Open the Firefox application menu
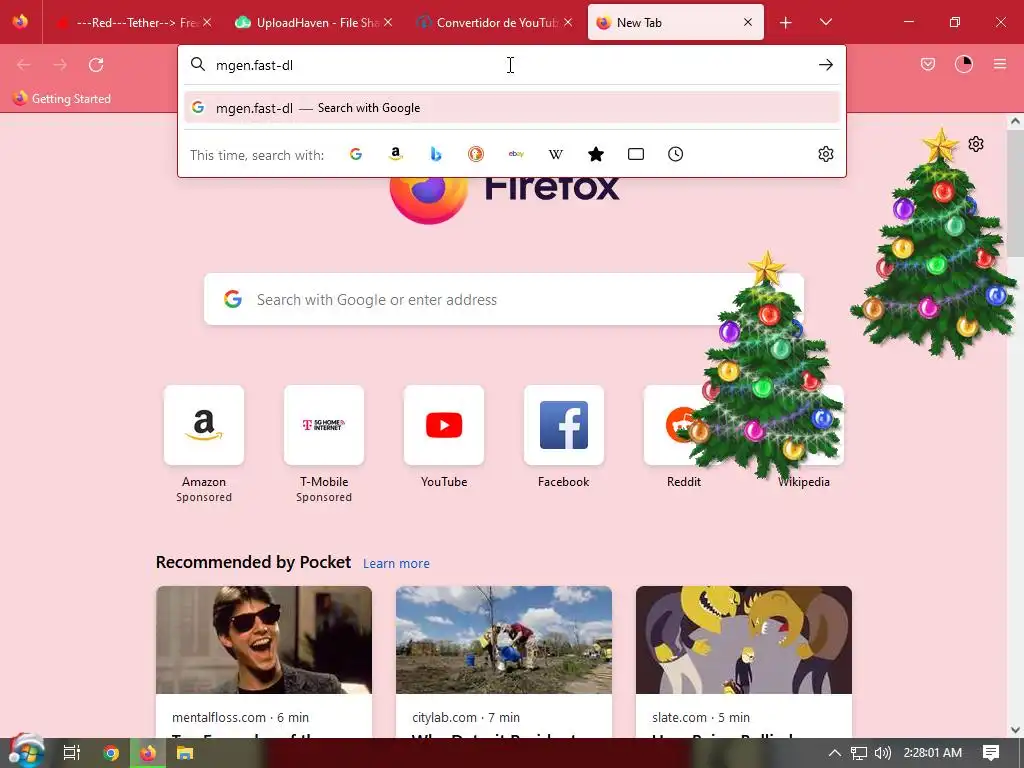The width and height of the screenshot is (1024, 768). pos(999,64)
